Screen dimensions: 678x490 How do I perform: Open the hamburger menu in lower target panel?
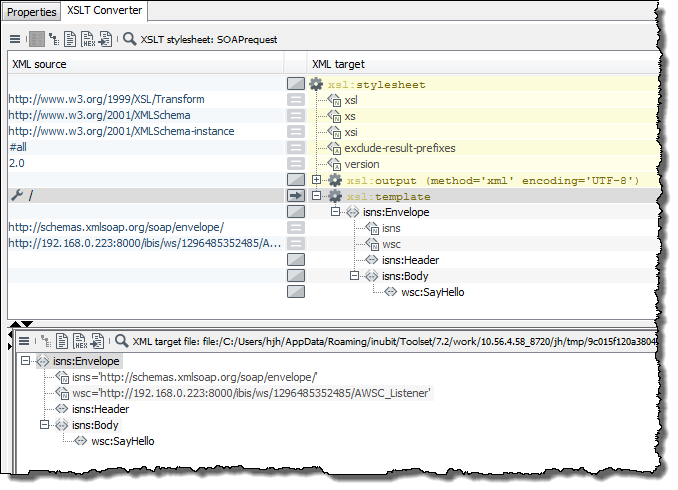pos(25,341)
